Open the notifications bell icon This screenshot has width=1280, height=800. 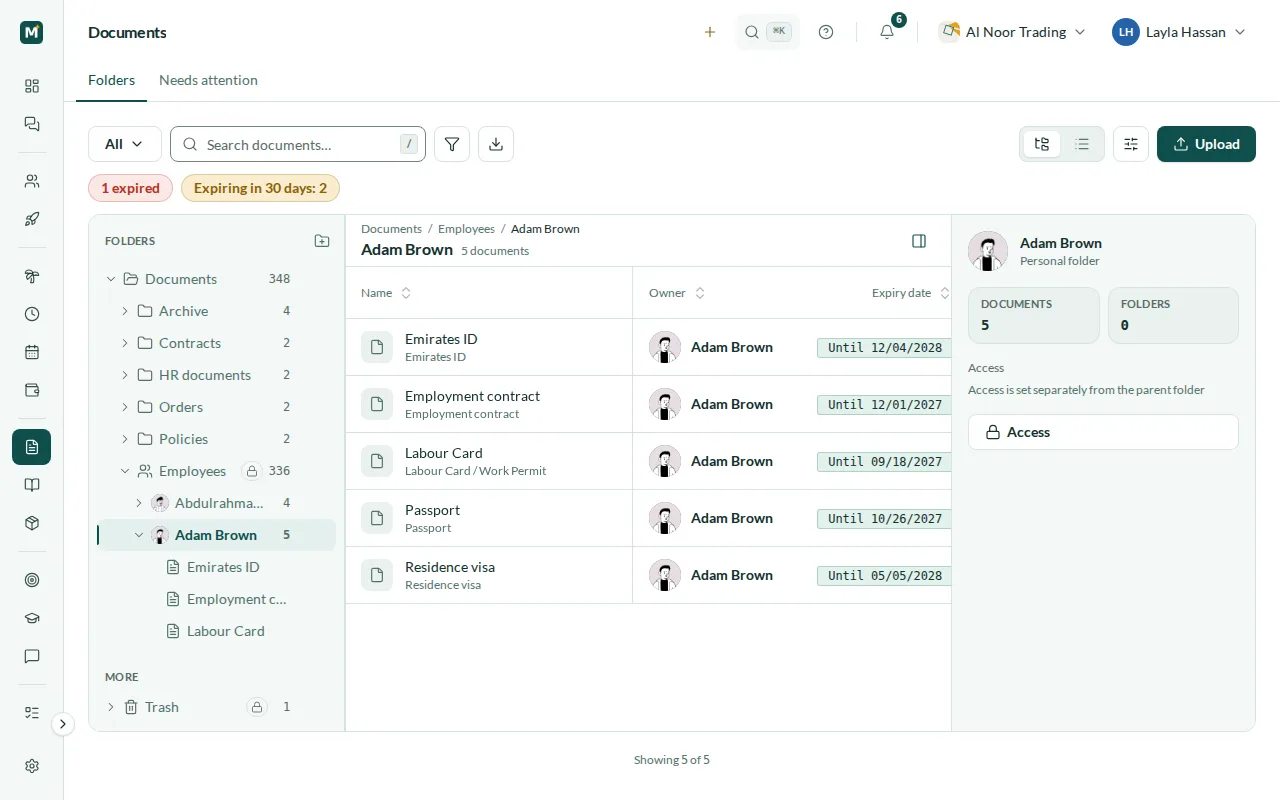pos(887,32)
